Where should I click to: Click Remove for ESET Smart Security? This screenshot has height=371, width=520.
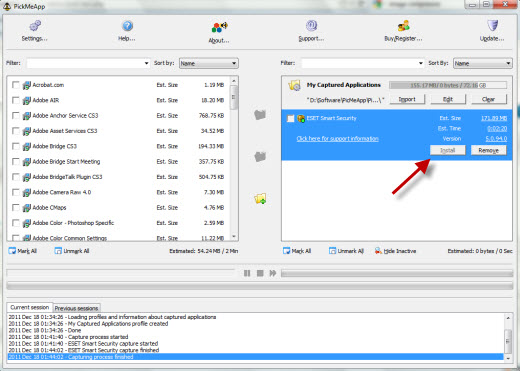pyautogui.click(x=489, y=150)
